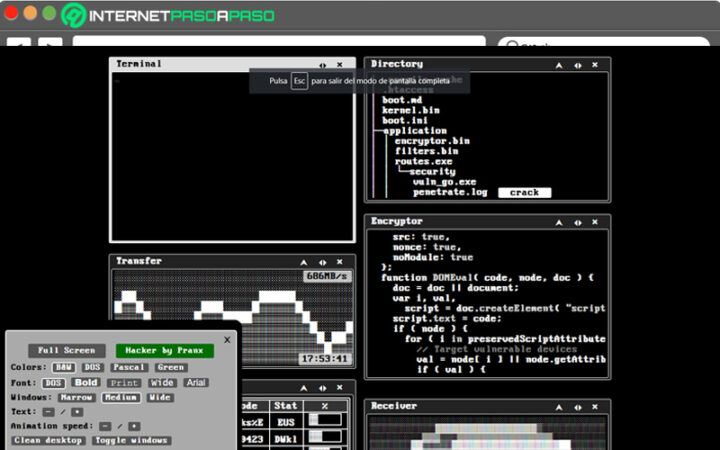The image size is (720, 450).
Task: Collapse the Encryptor window with the up arrow
Action: pos(560,221)
